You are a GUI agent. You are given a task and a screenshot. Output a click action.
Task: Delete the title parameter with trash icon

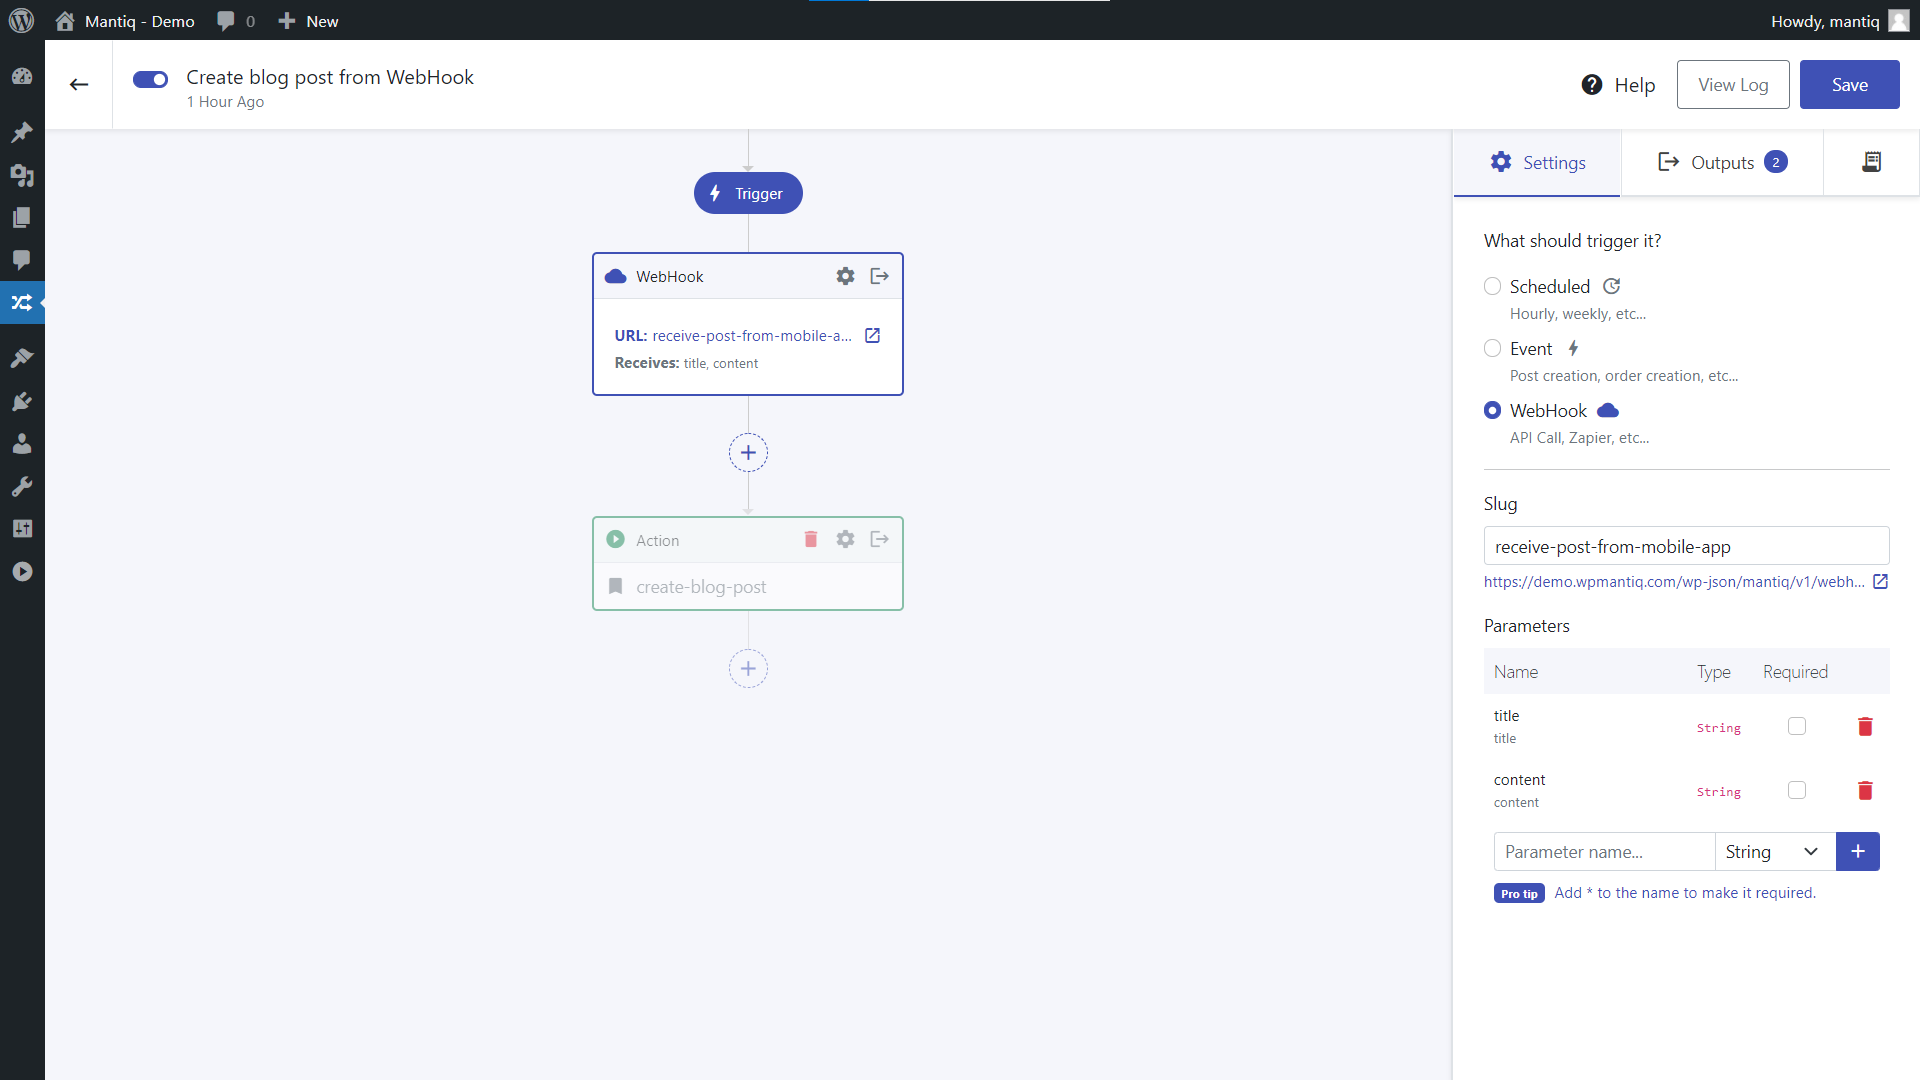point(1864,727)
